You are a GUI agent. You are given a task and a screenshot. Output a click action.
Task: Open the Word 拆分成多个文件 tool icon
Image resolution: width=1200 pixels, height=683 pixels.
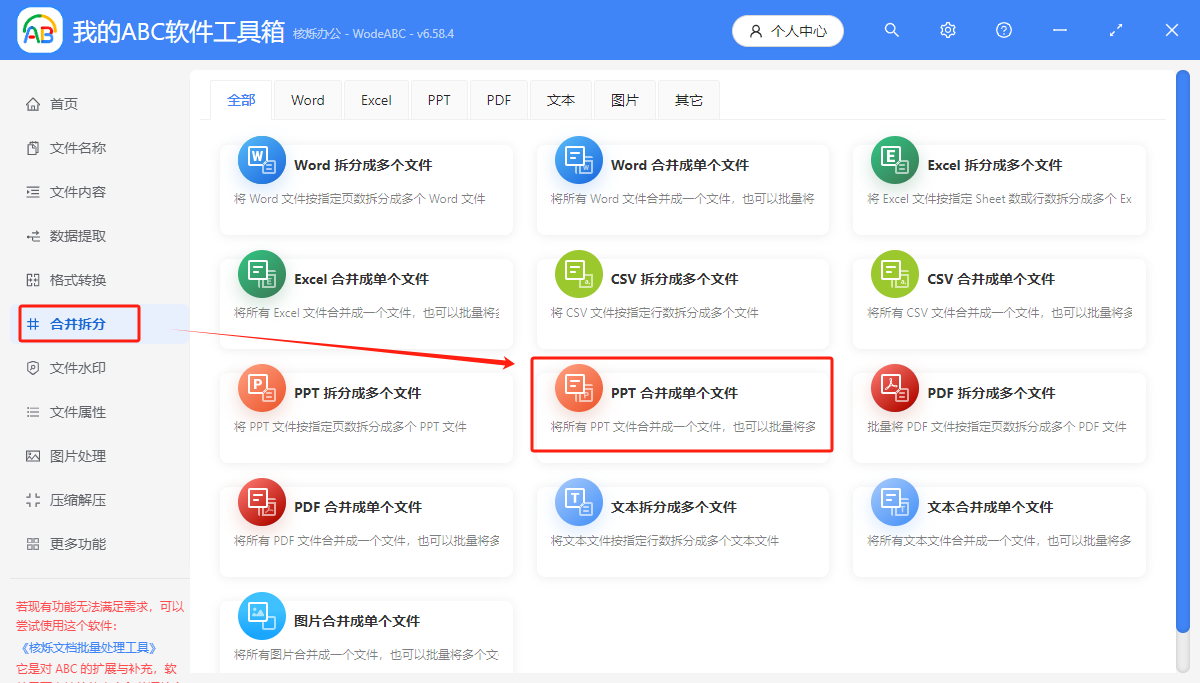pos(261,159)
